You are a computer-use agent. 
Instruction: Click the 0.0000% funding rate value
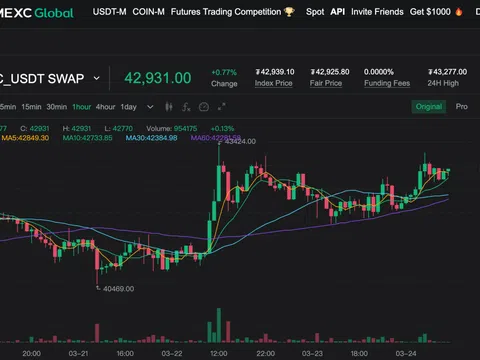click(x=379, y=72)
